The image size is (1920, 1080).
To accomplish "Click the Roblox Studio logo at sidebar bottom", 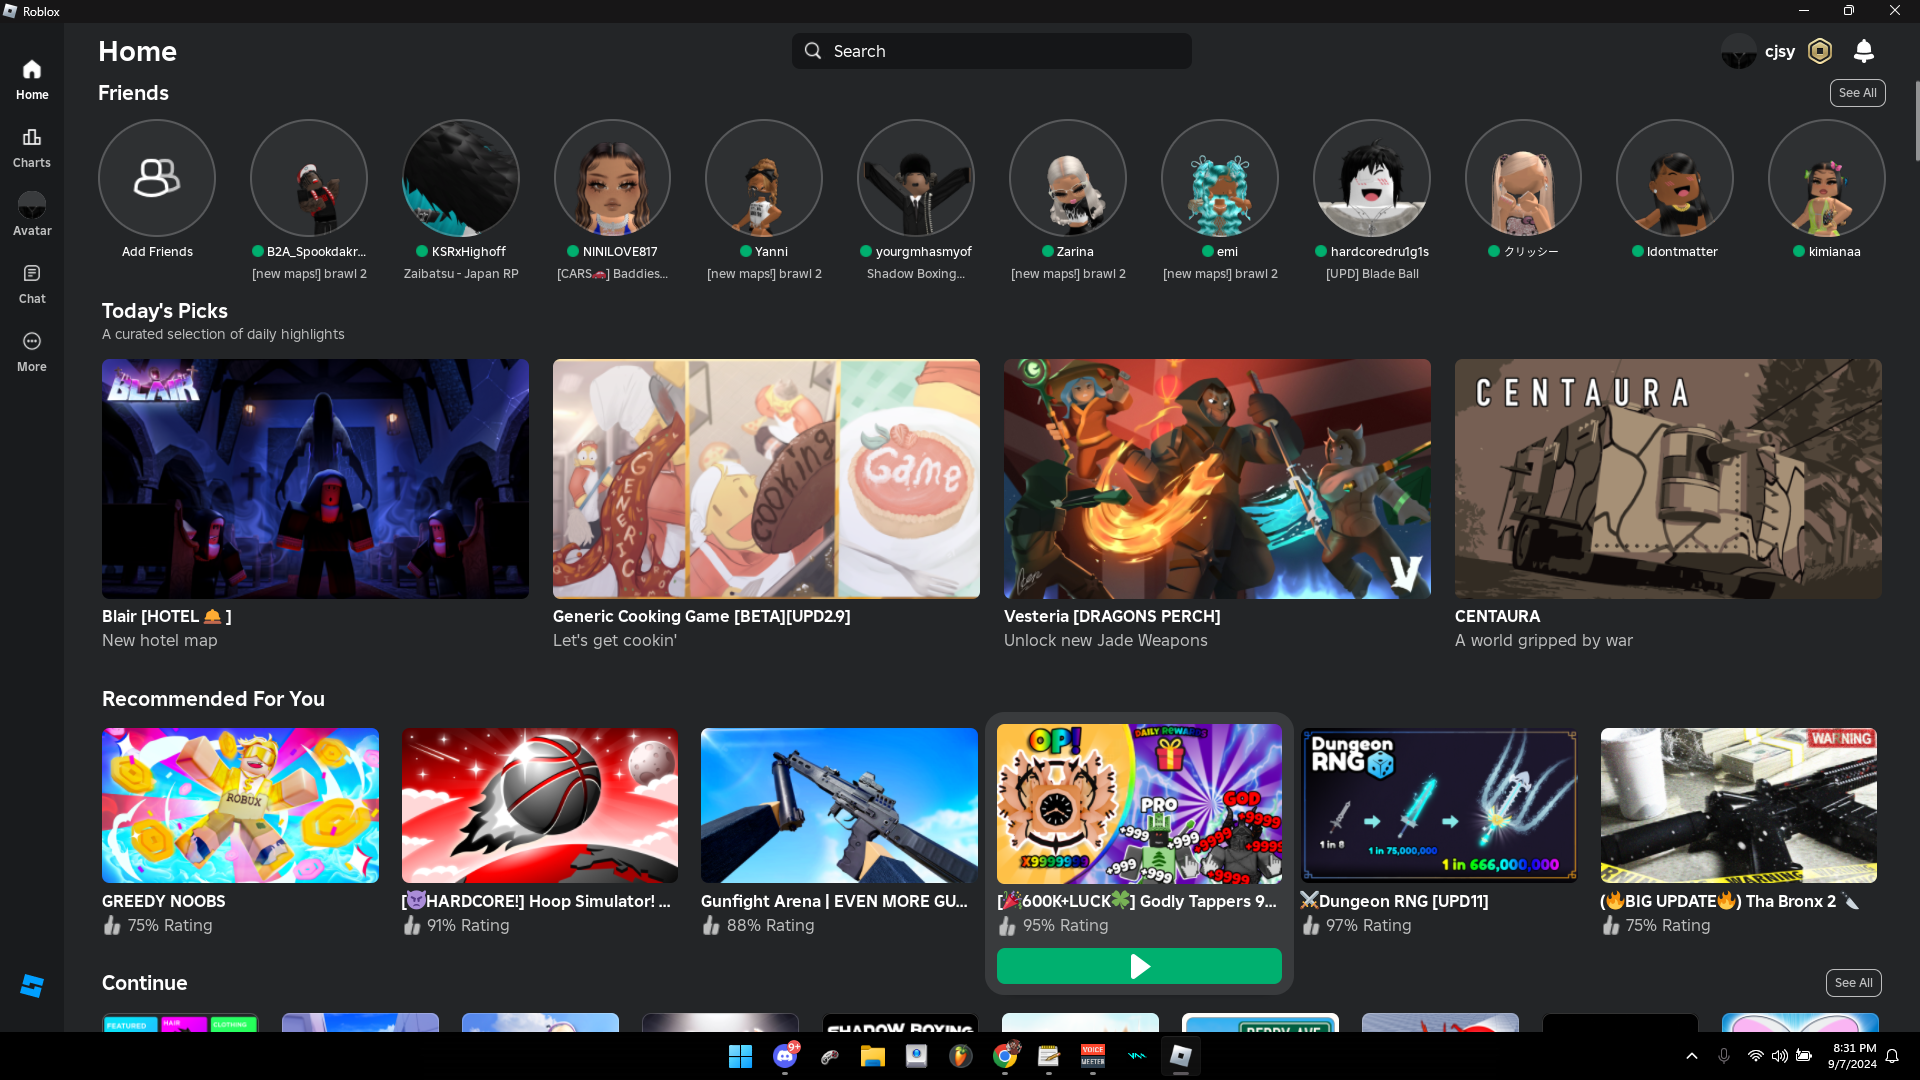I will coord(32,986).
